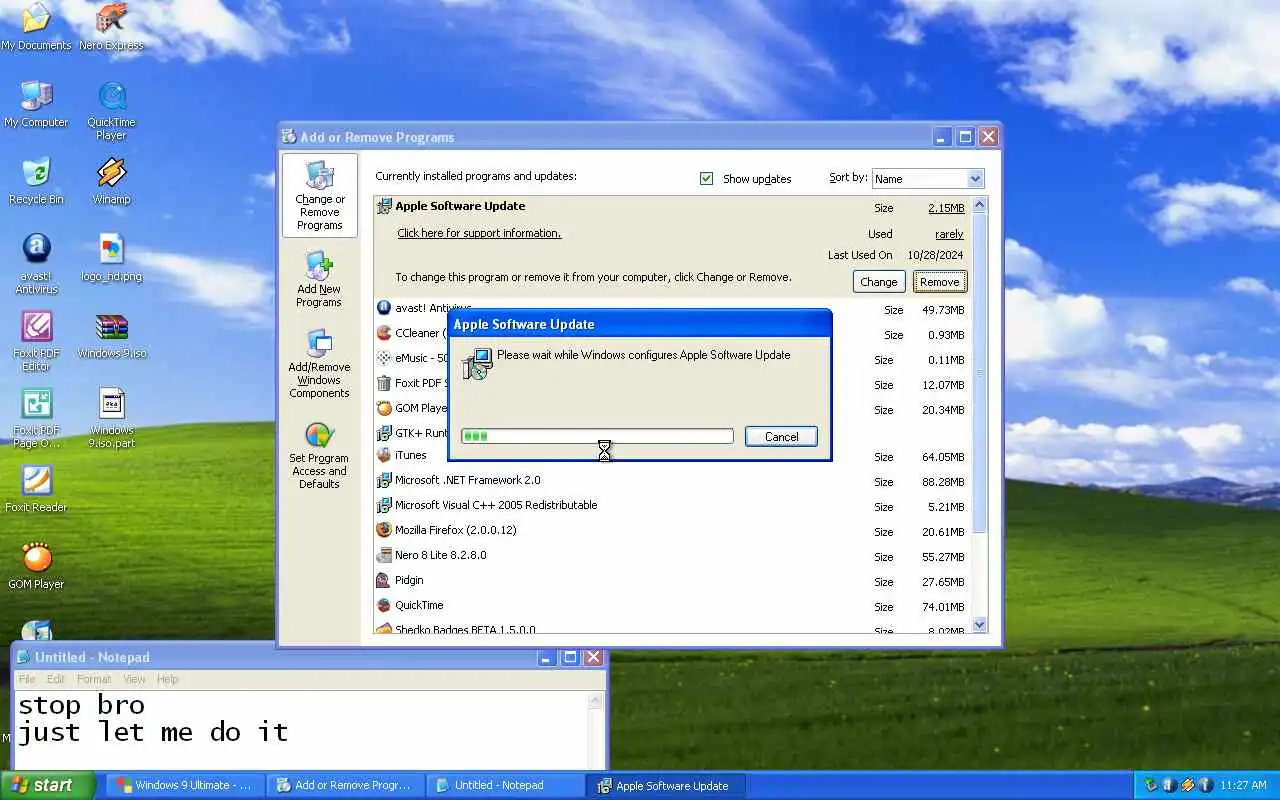1280x800 pixels.
Task: Select avast! Antivirus desktop icon
Action: click(x=36, y=264)
